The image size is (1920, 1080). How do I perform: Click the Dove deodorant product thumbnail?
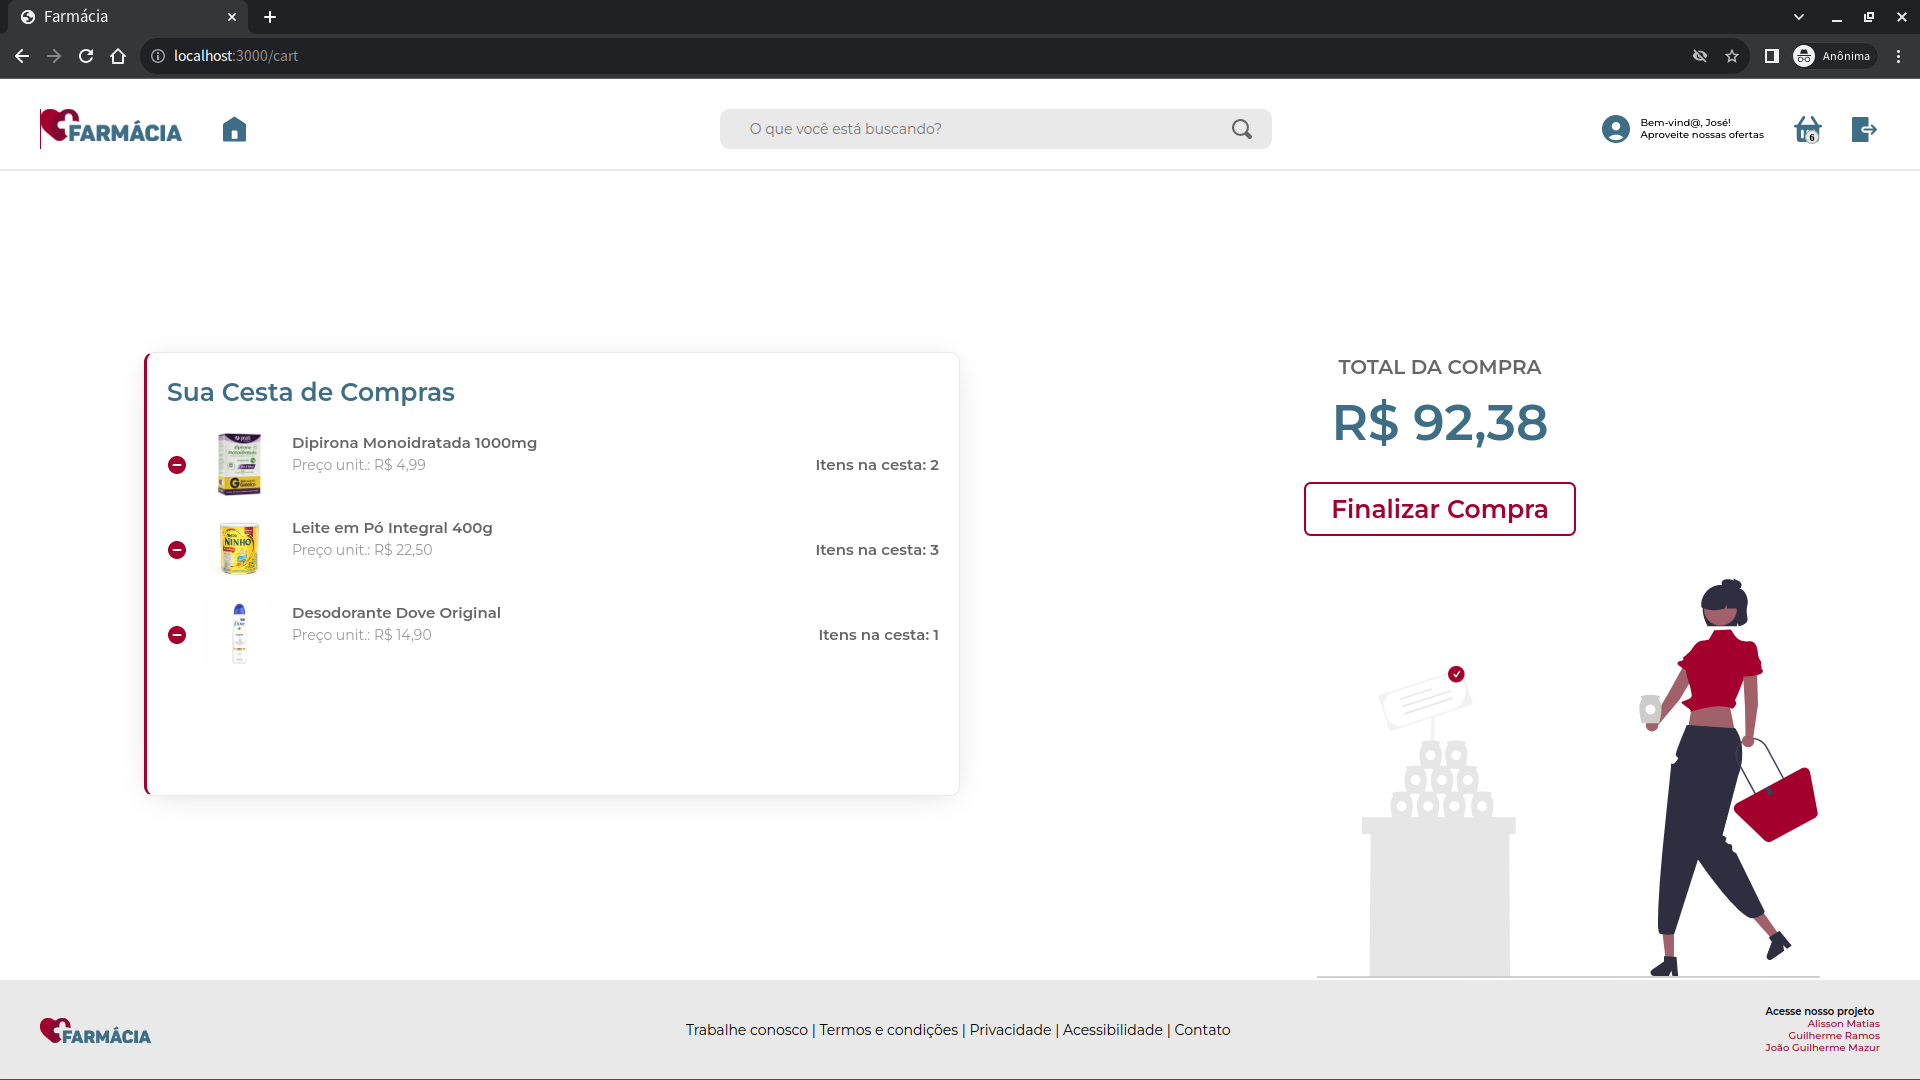point(239,634)
